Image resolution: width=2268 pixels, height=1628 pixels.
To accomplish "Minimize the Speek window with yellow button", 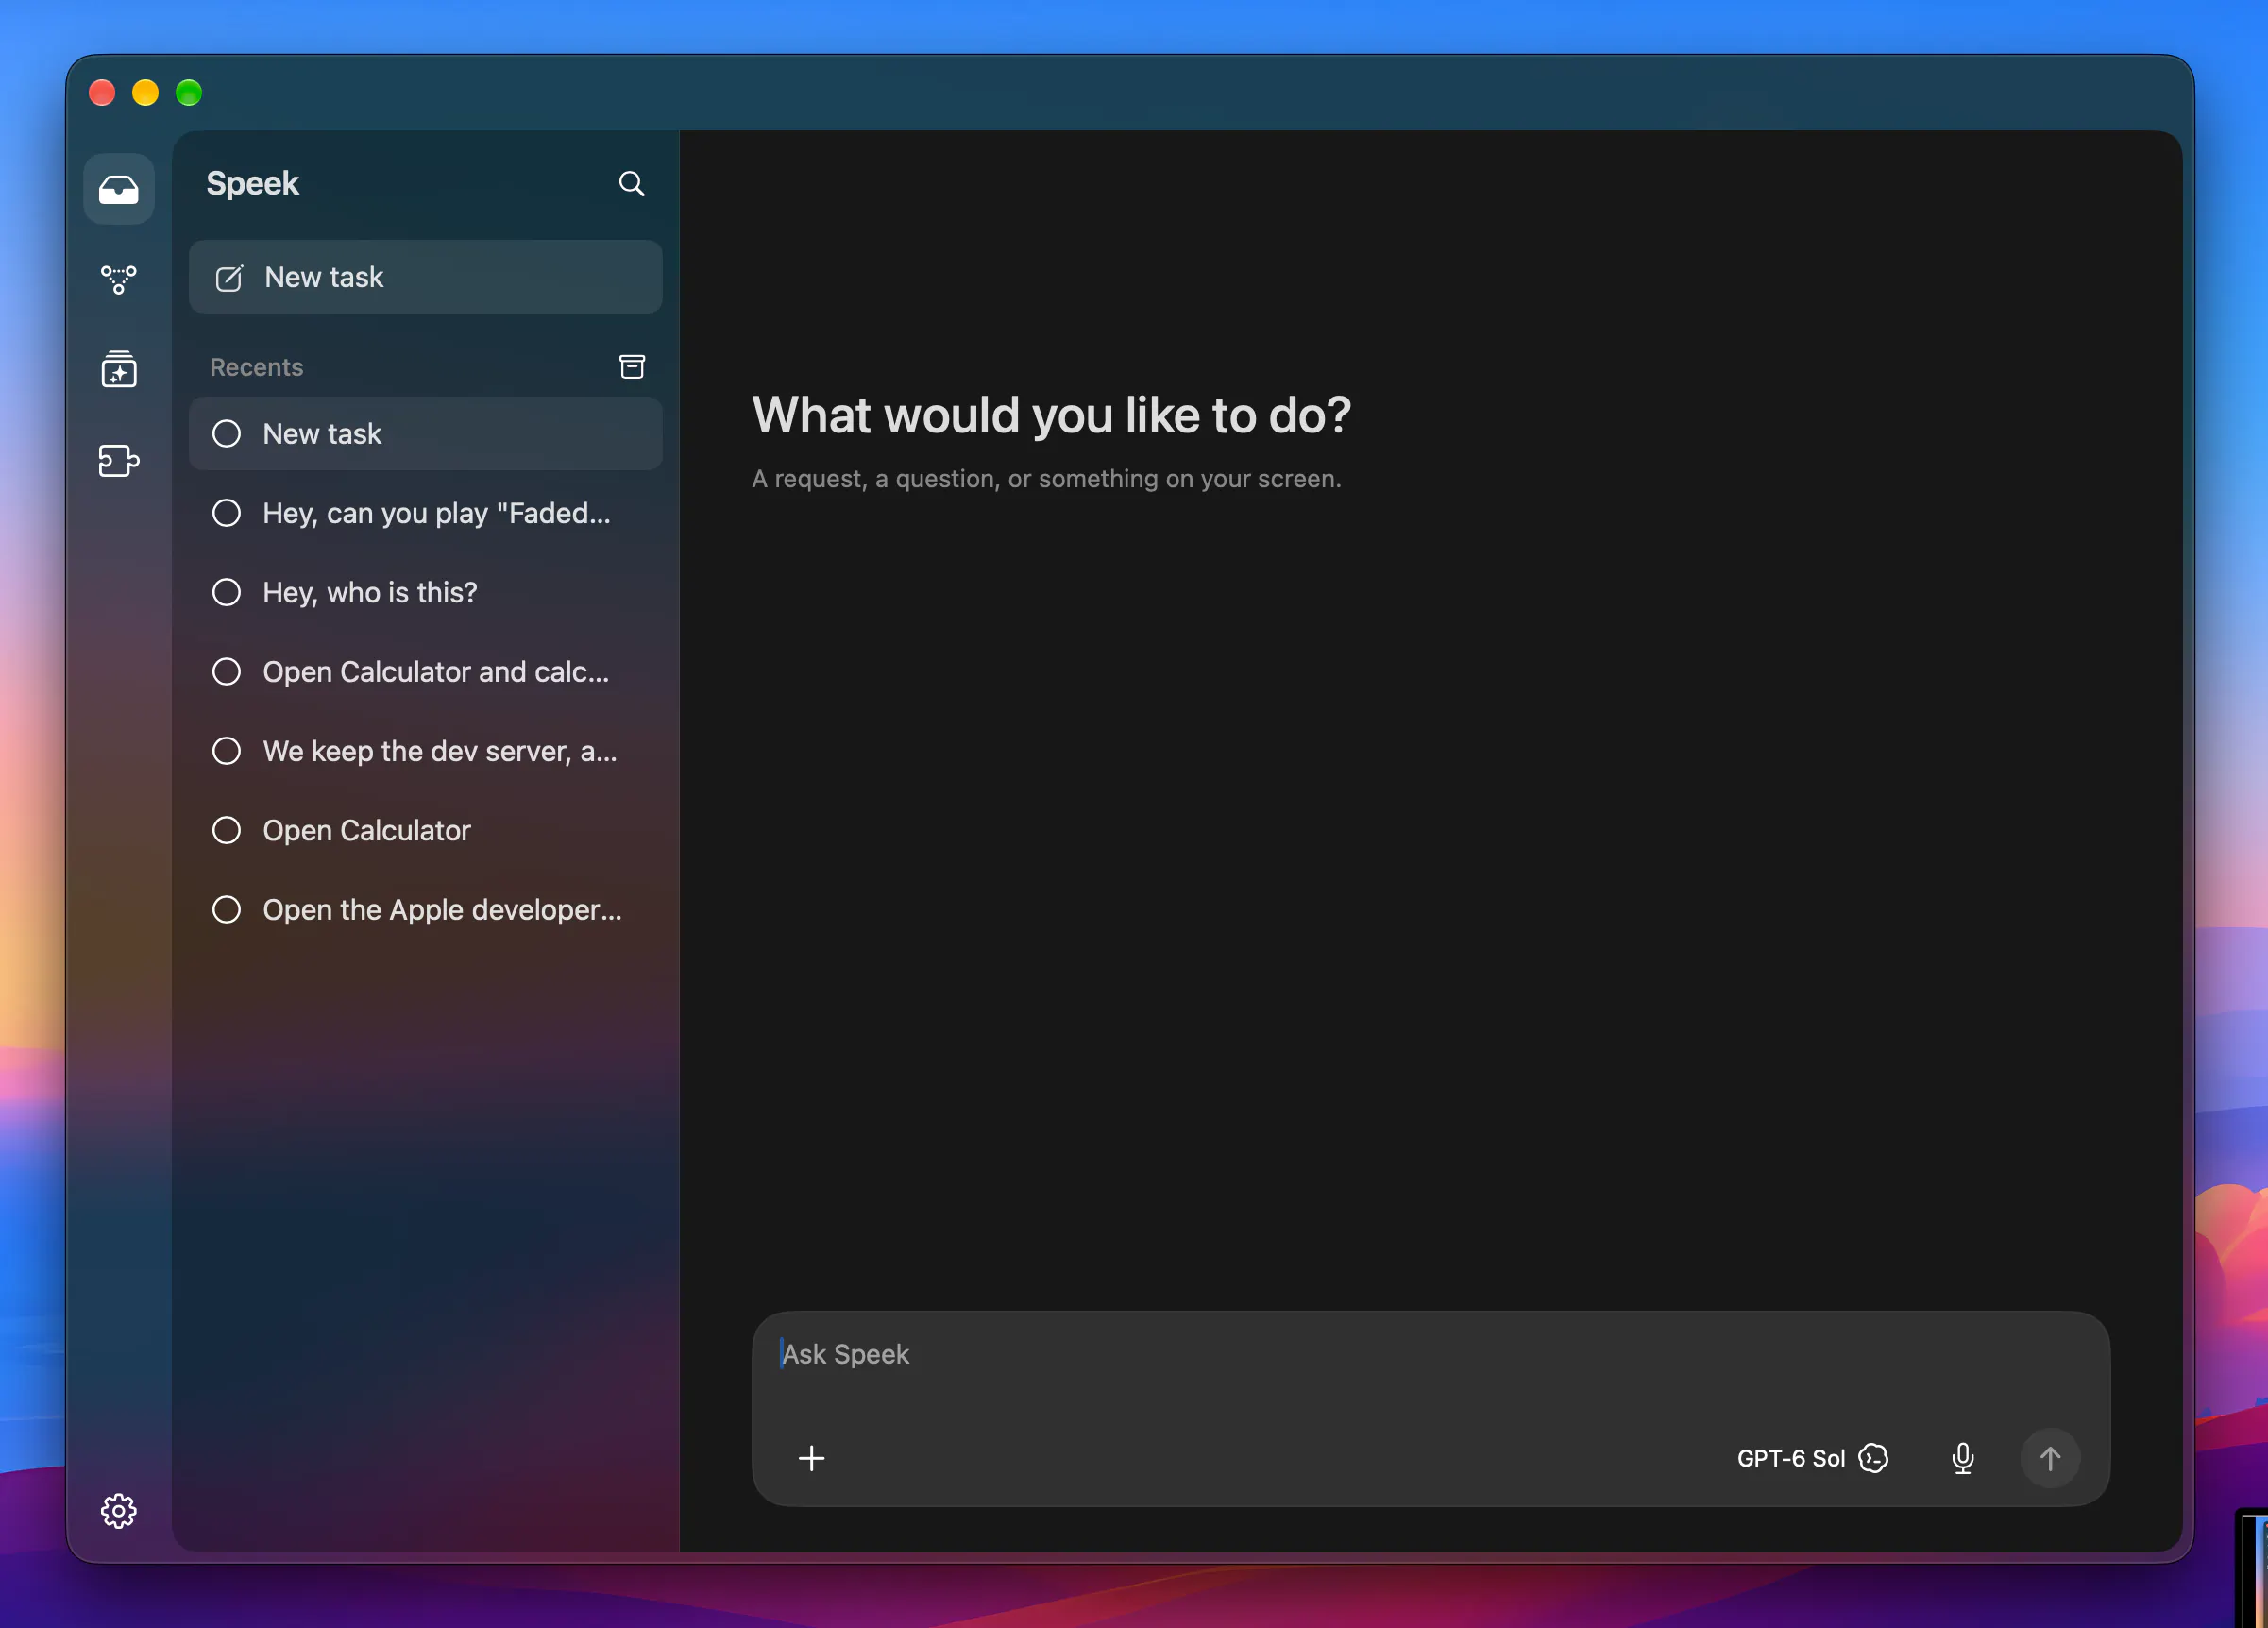I will point(146,93).
